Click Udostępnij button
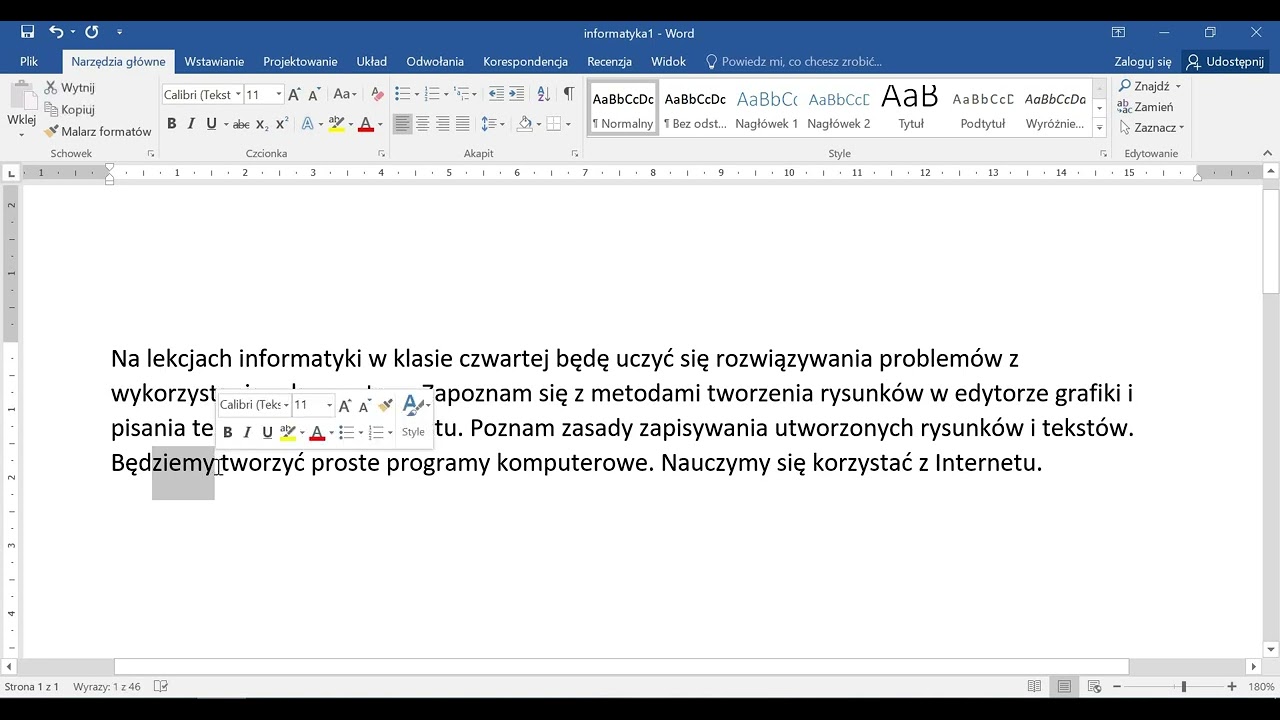Image resolution: width=1280 pixels, height=720 pixels. (1225, 62)
